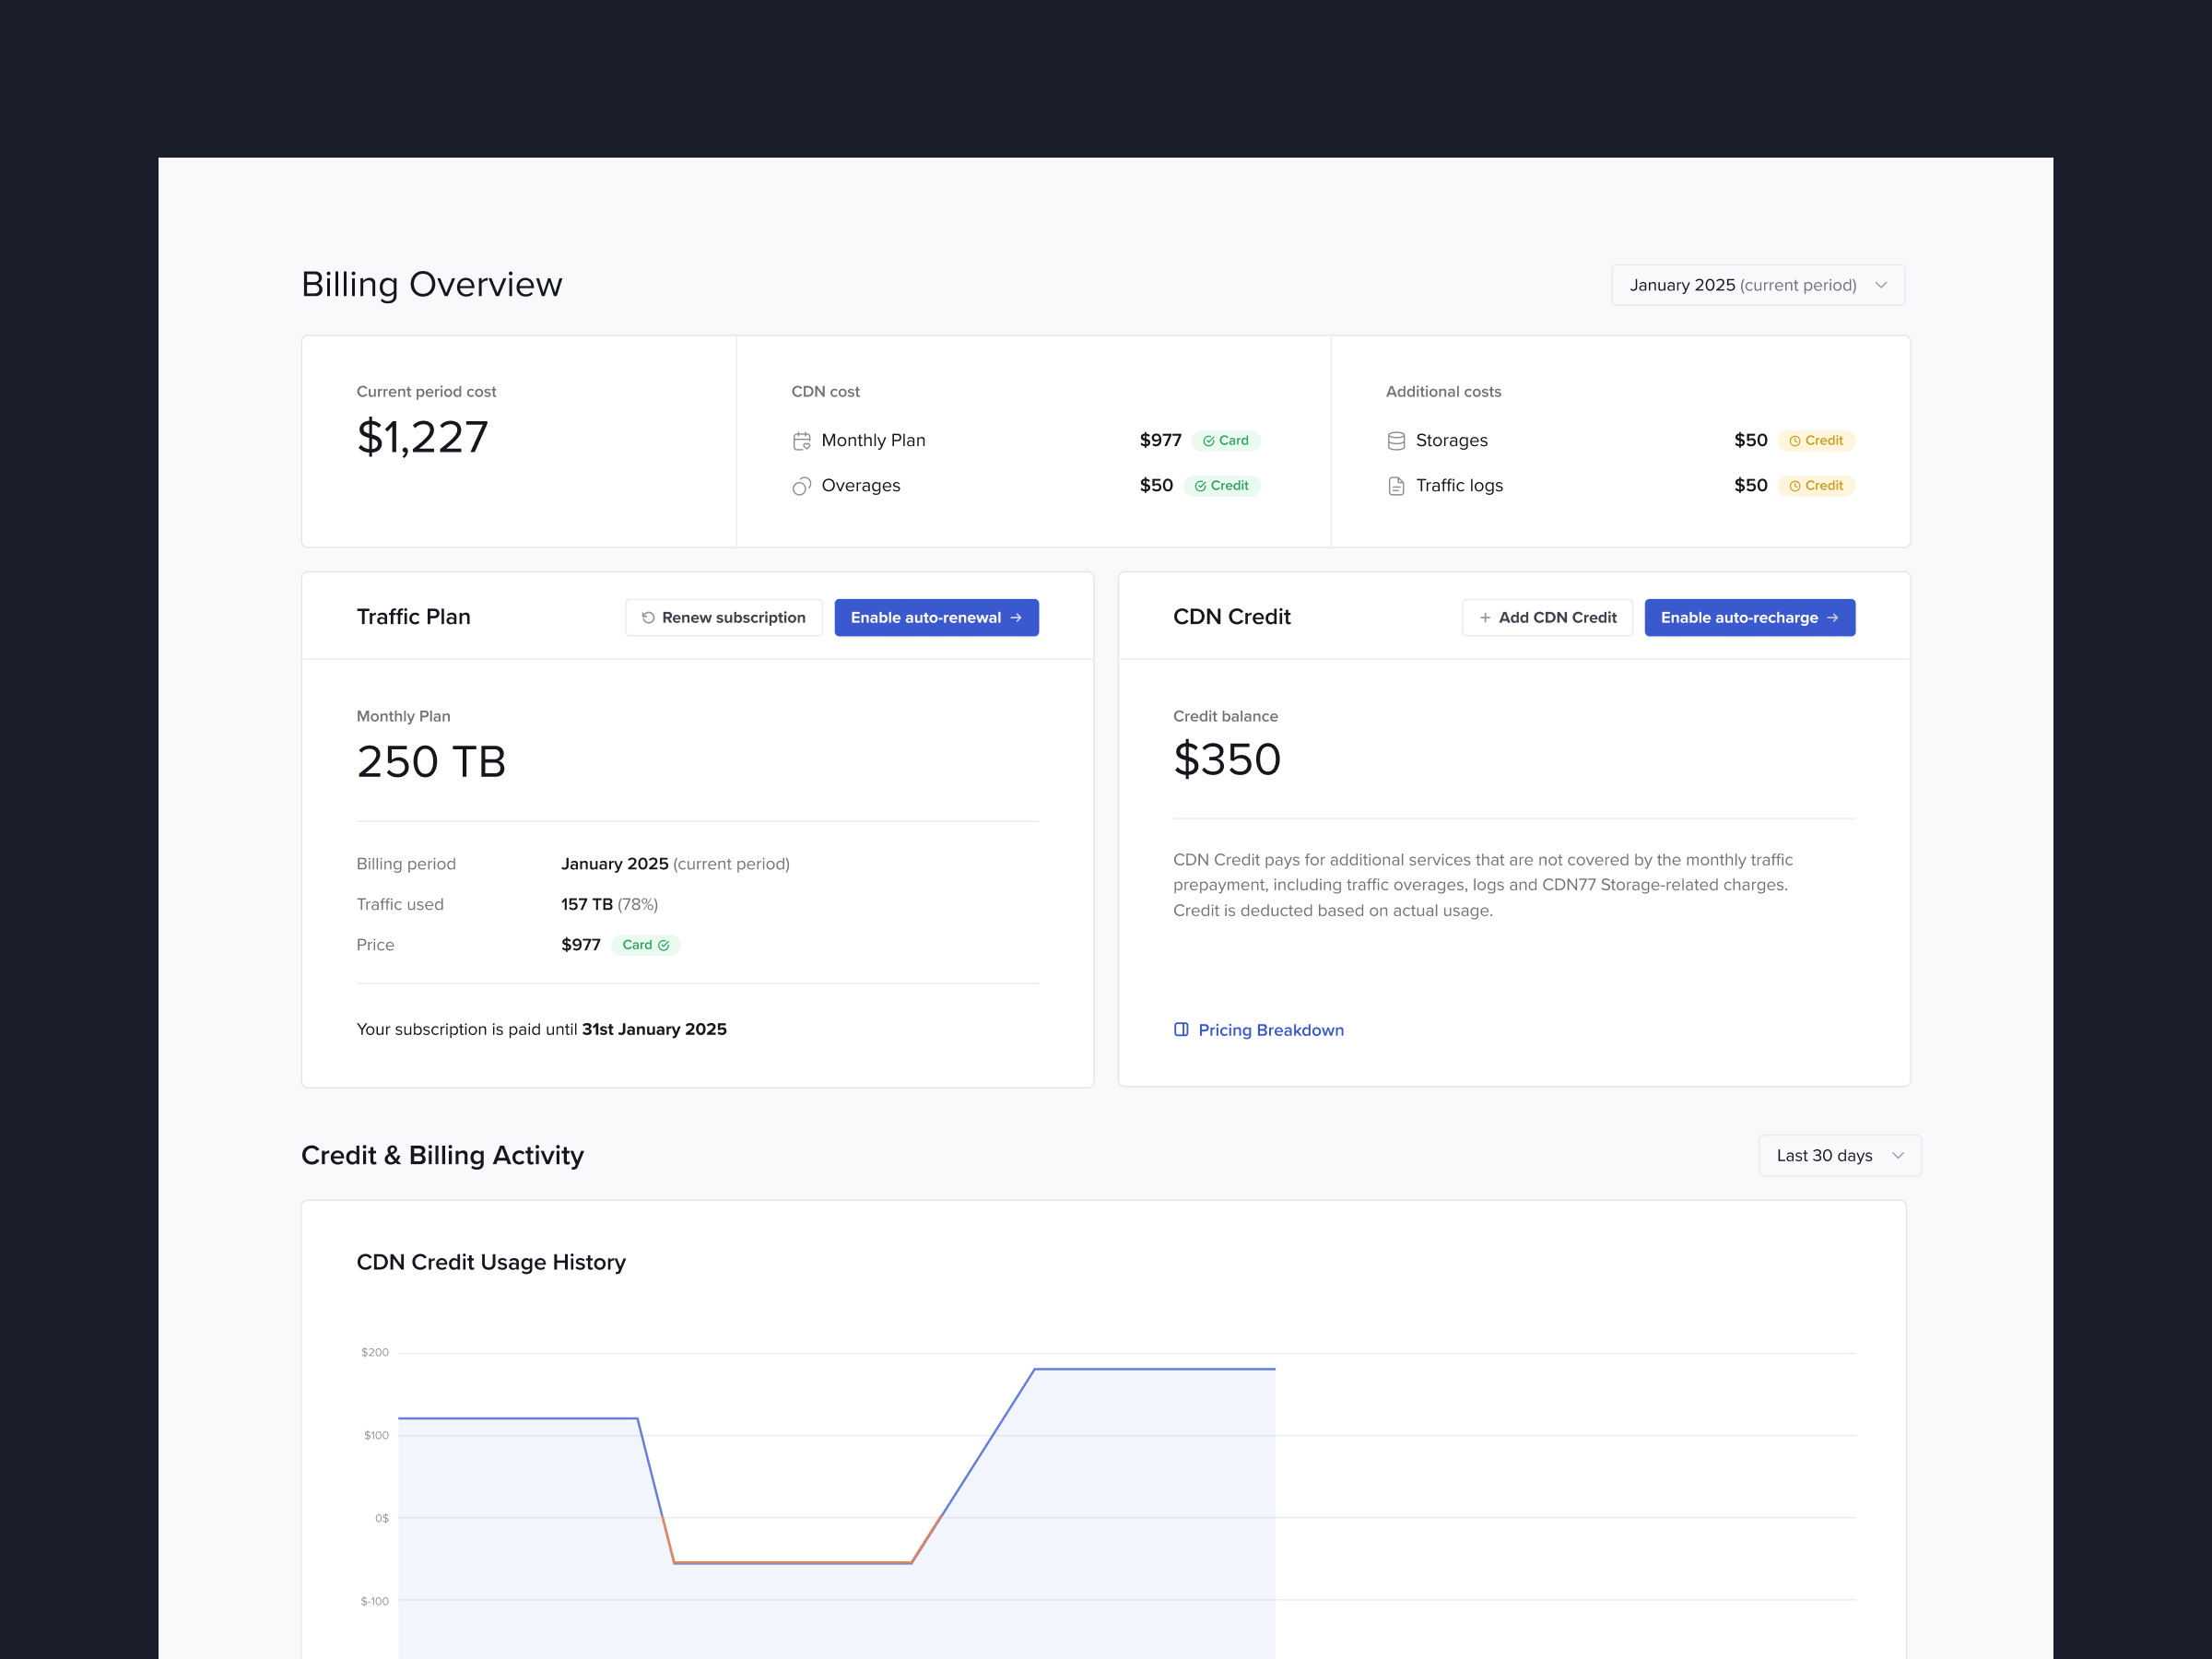Open the Last 30 days filter dropdown
Viewport: 2212px width, 1659px height.
tap(1839, 1155)
